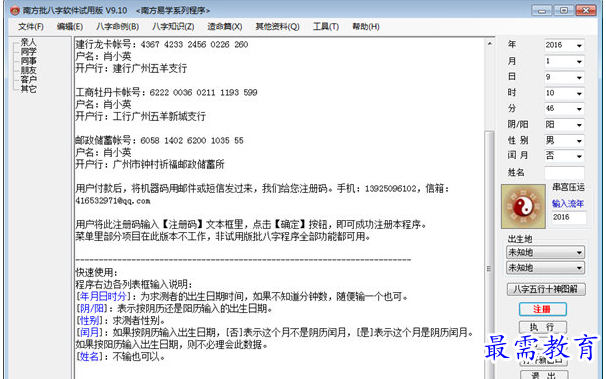Click the 工商牡丹卡帐号 account line
Image resolution: width=606 pixels, height=379 pixels.
tap(166, 92)
